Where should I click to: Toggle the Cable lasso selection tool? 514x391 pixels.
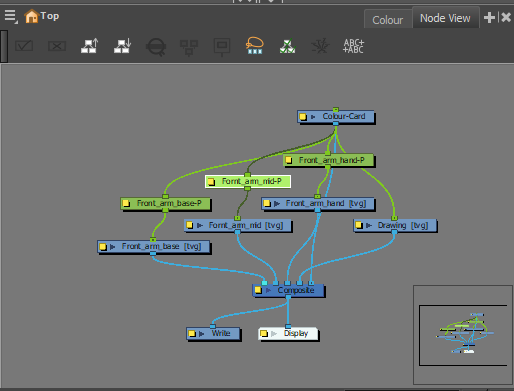pyautogui.click(x=255, y=45)
